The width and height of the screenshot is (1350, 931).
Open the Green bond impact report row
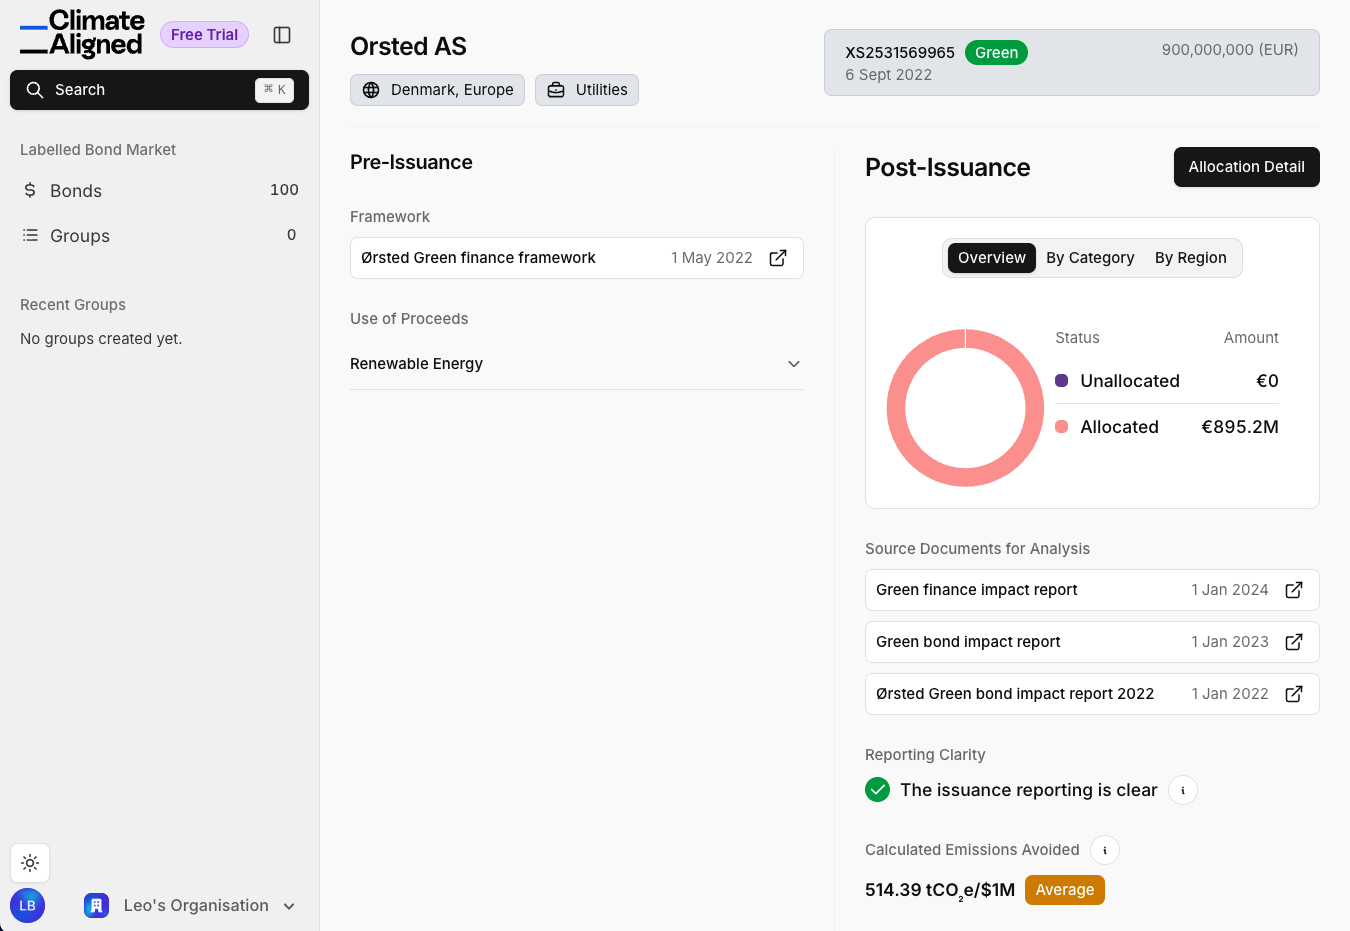[1092, 642]
